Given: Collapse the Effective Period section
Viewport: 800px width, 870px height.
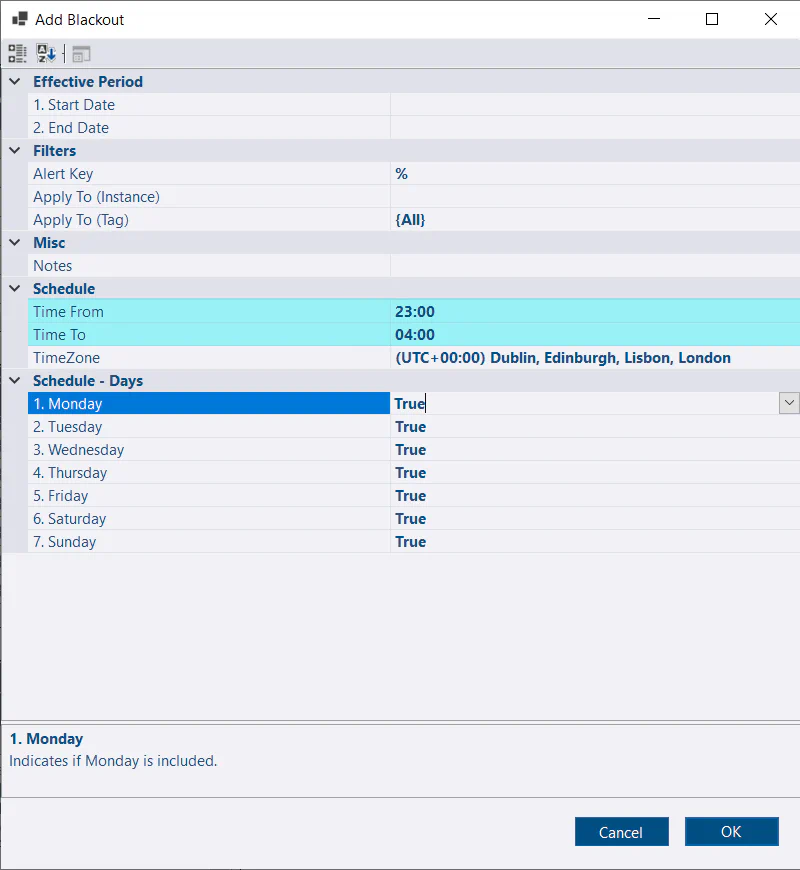Looking at the screenshot, I should coord(15,82).
